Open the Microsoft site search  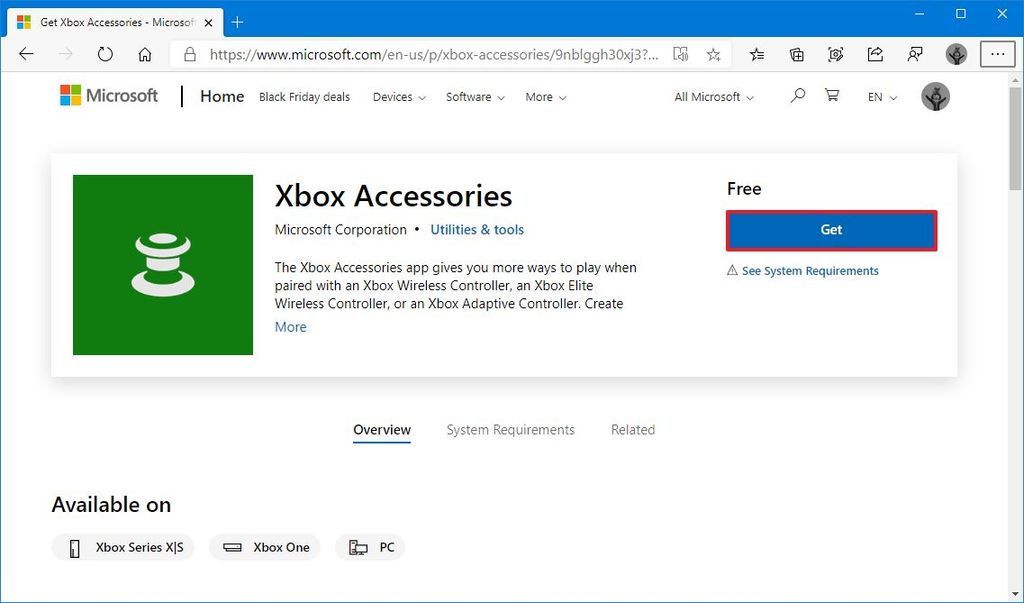tap(798, 96)
